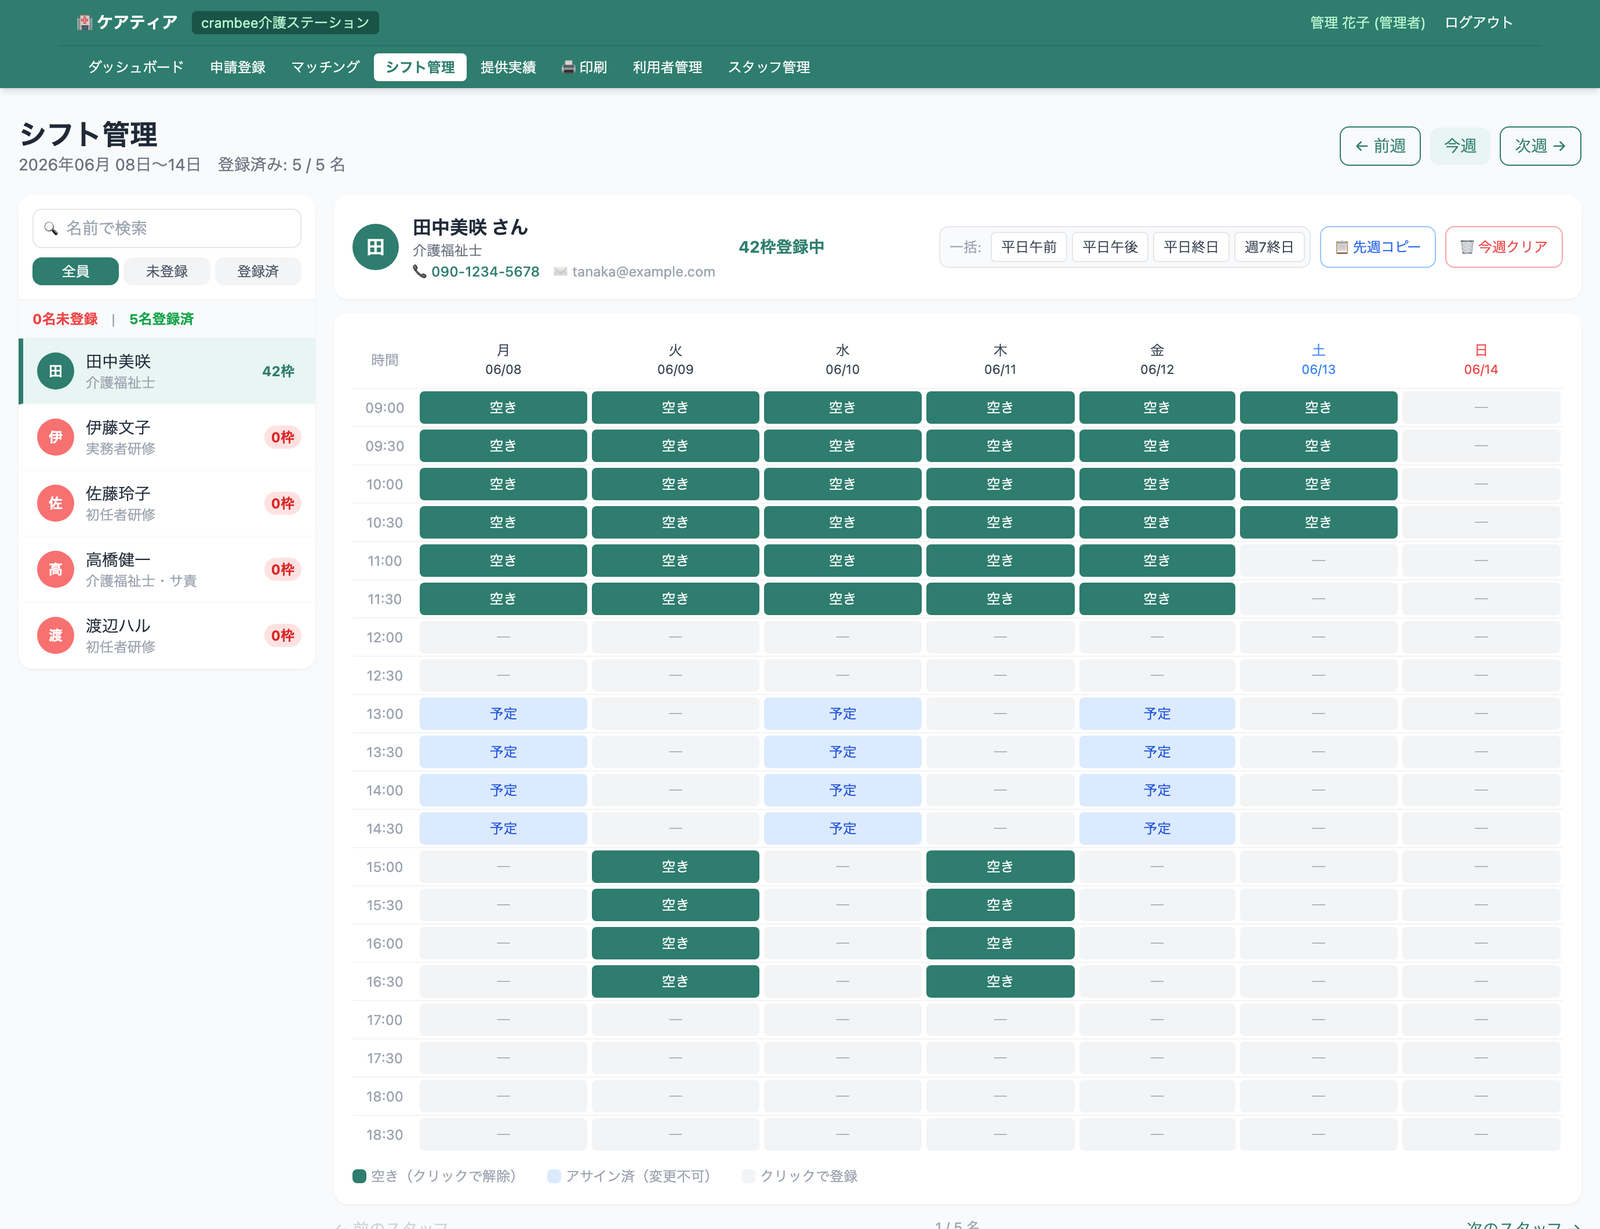This screenshot has height=1229, width=1600.
Task: Click the gray クリックで登録 legend swatch
Action: (748, 1176)
